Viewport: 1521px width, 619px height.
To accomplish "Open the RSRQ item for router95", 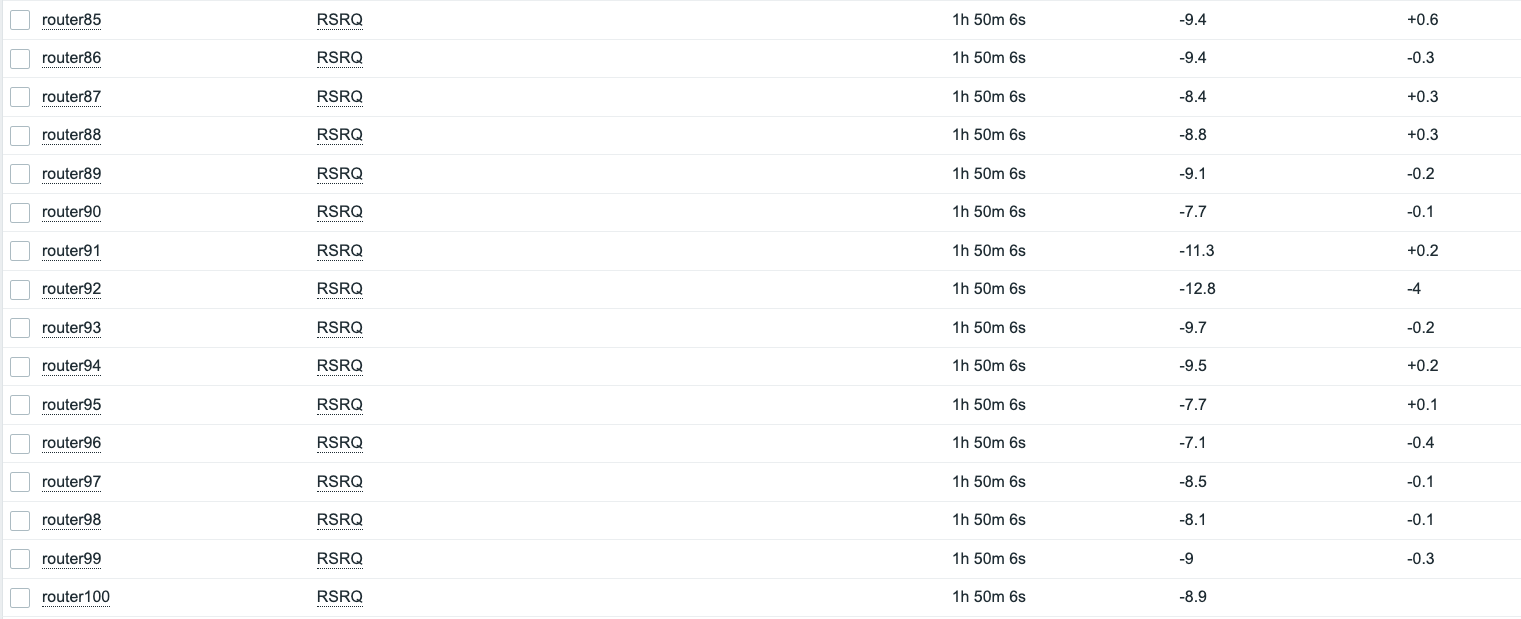I will click(339, 405).
